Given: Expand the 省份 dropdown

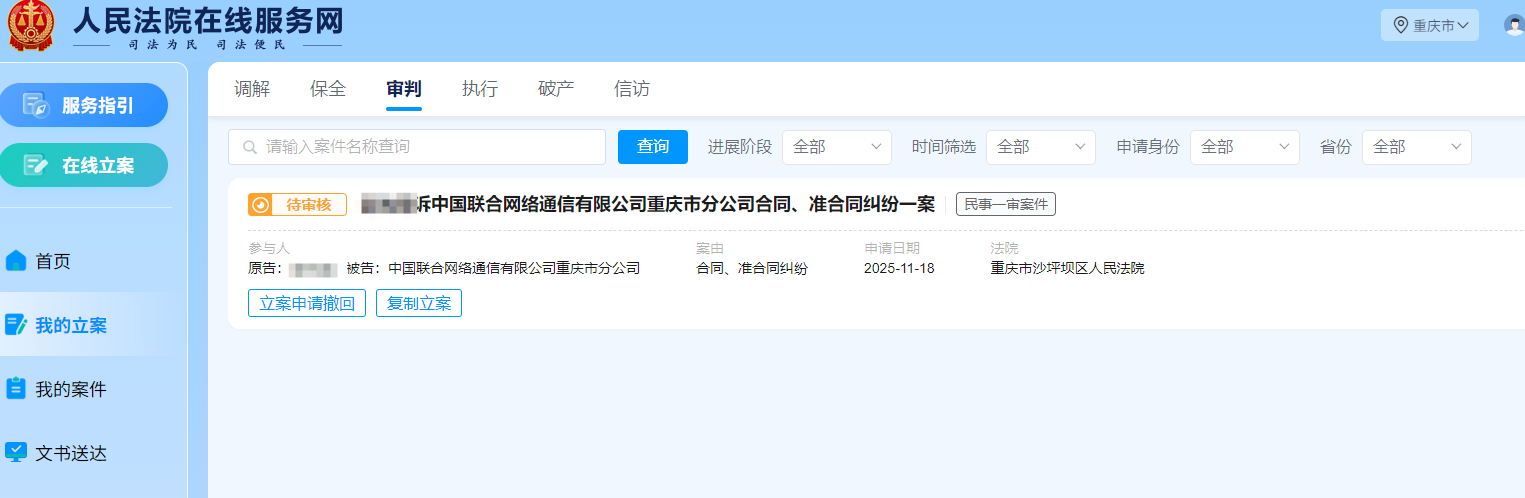Looking at the screenshot, I should click(x=1416, y=147).
